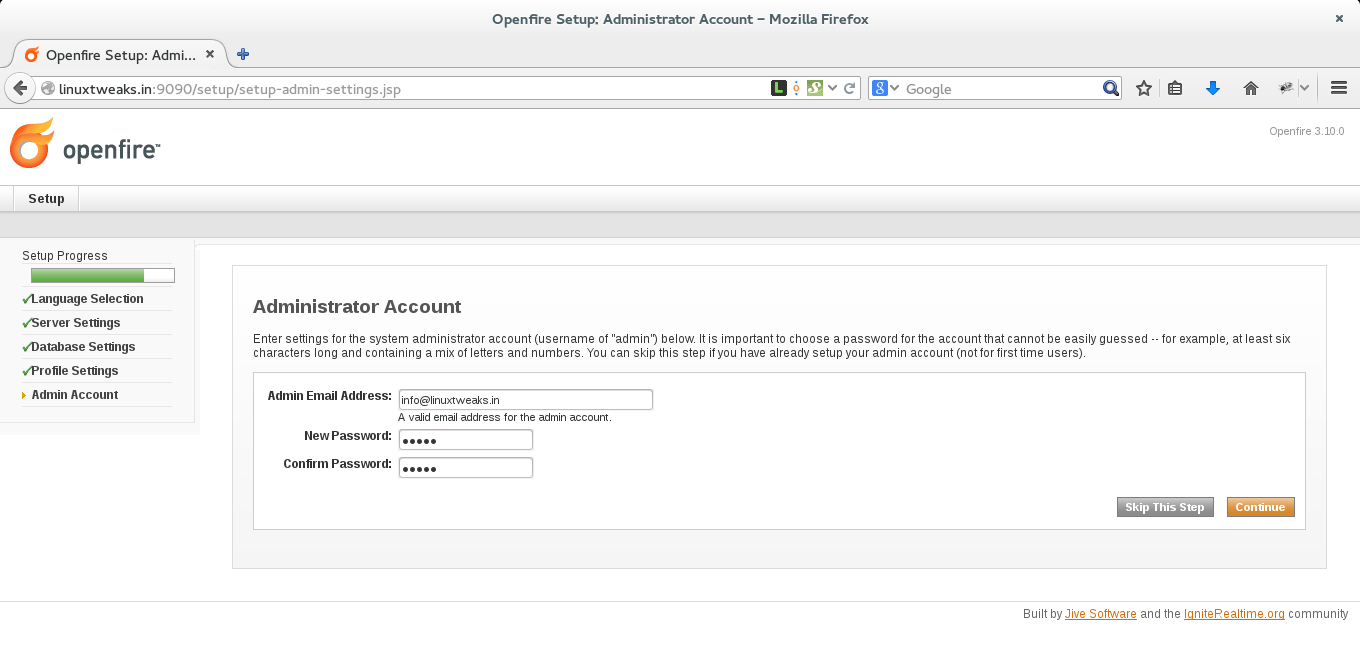Select Profile Settings step
The height and width of the screenshot is (663, 1360).
click(x=75, y=371)
